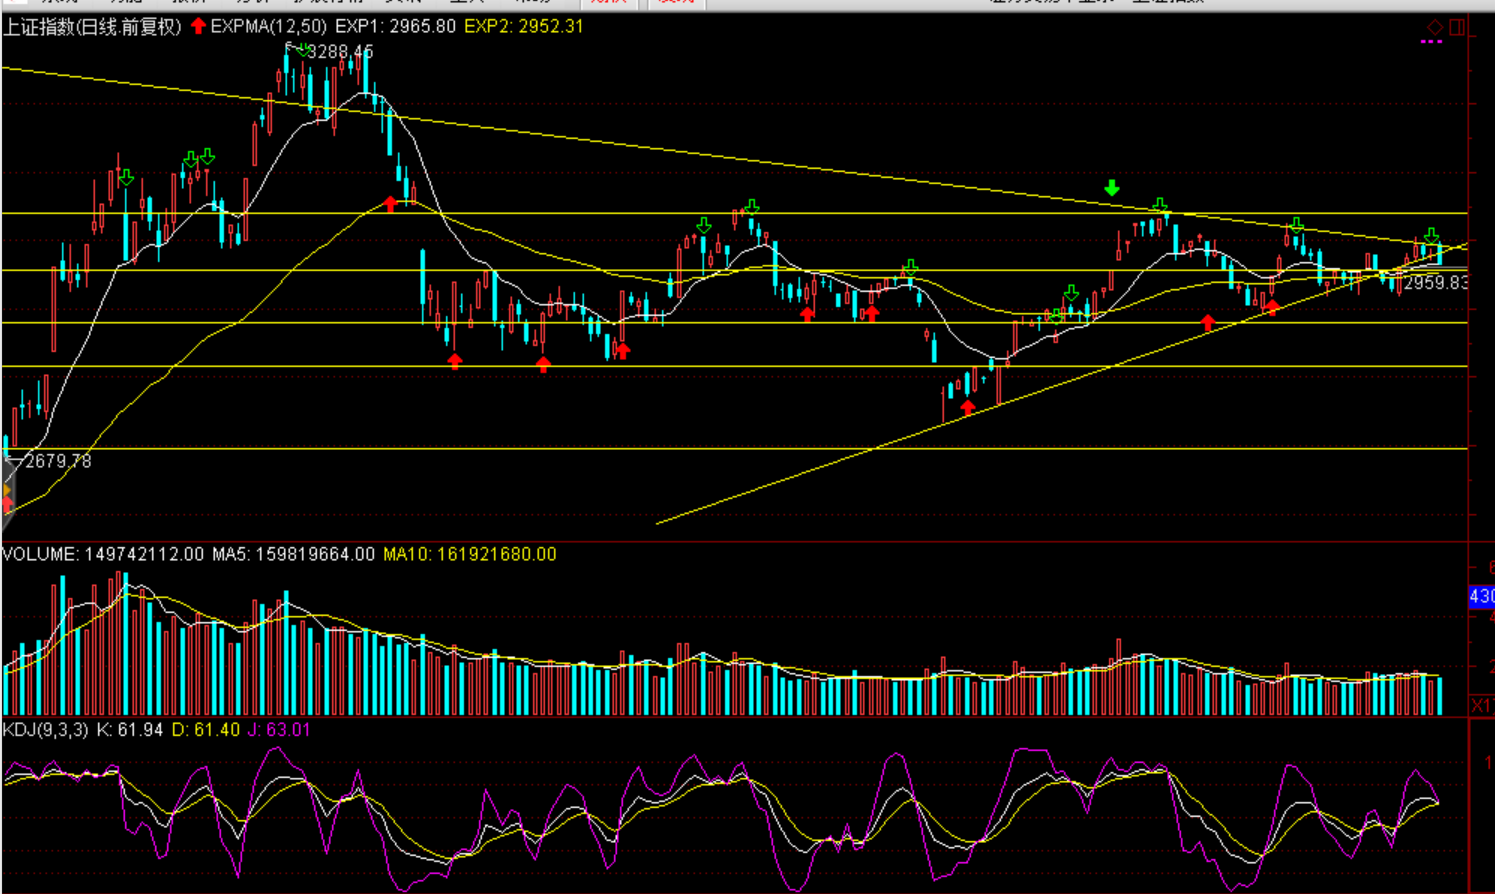Click the diamond icon in chart's top-right corner
The height and width of the screenshot is (894, 1495).
[x=1435, y=27]
